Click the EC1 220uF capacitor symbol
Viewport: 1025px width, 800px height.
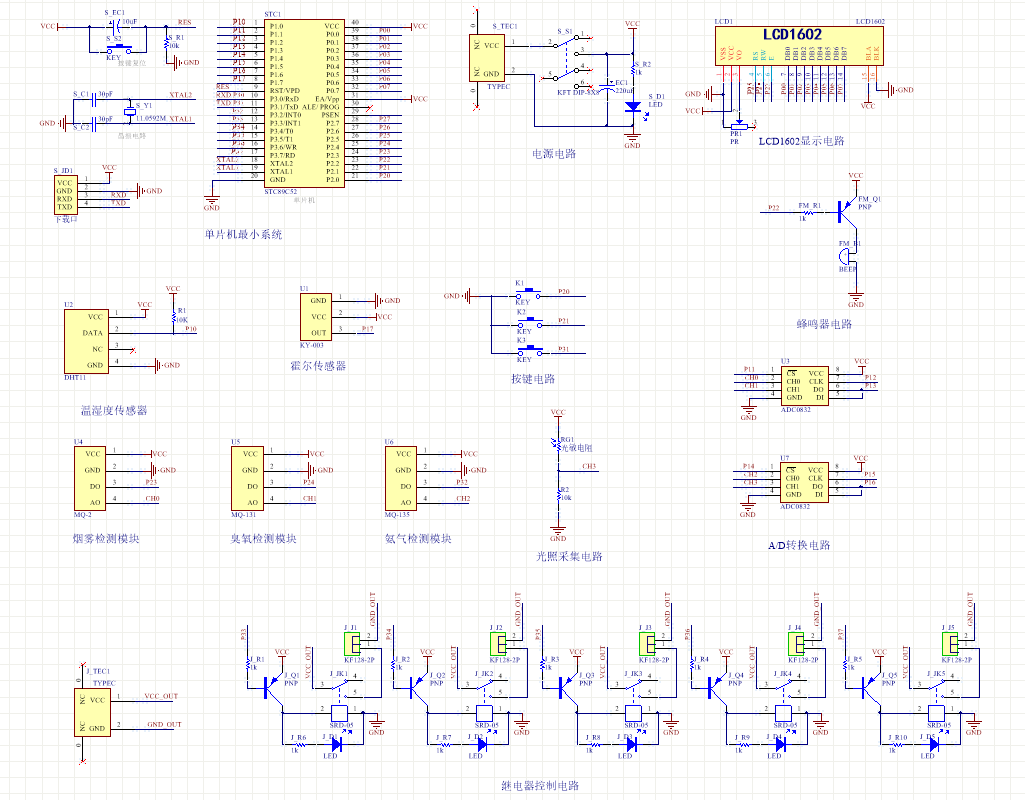pos(608,86)
